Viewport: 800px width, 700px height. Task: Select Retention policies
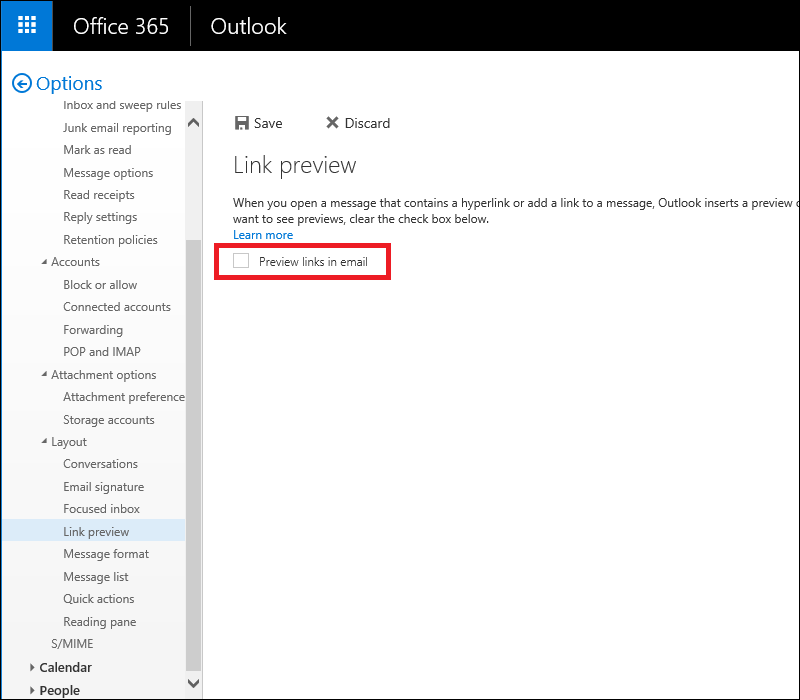(110, 240)
